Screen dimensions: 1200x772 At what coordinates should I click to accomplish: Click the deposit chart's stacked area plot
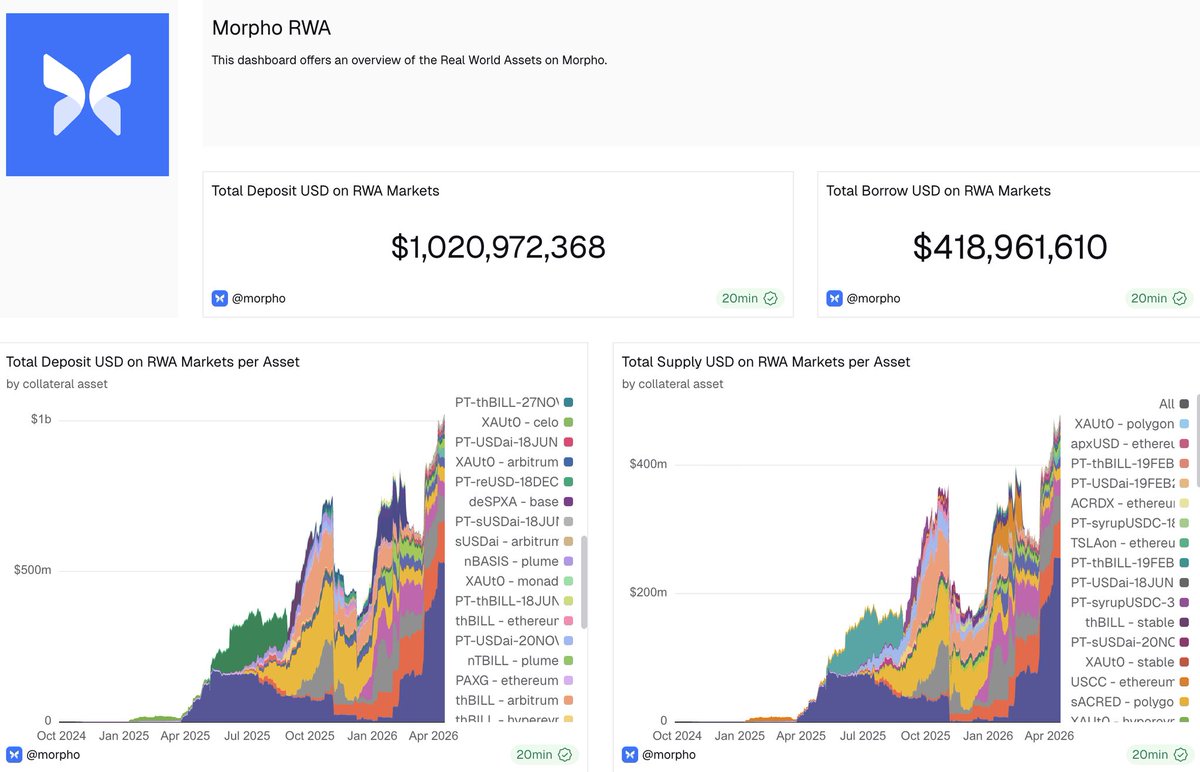click(x=252, y=568)
